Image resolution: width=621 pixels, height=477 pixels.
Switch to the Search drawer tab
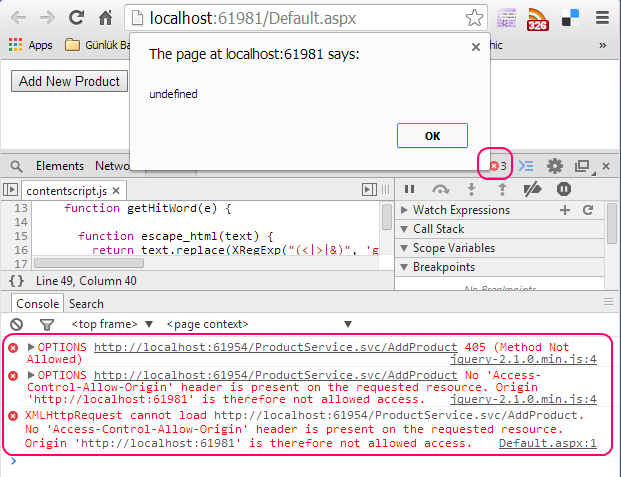pyautogui.click(x=86, y=304)
